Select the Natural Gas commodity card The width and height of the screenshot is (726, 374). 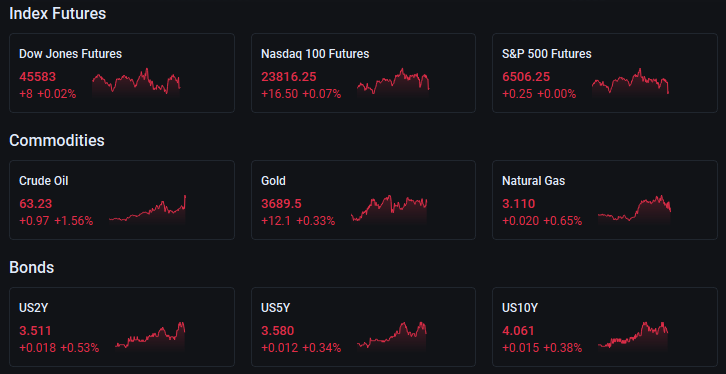coord(605,200)
